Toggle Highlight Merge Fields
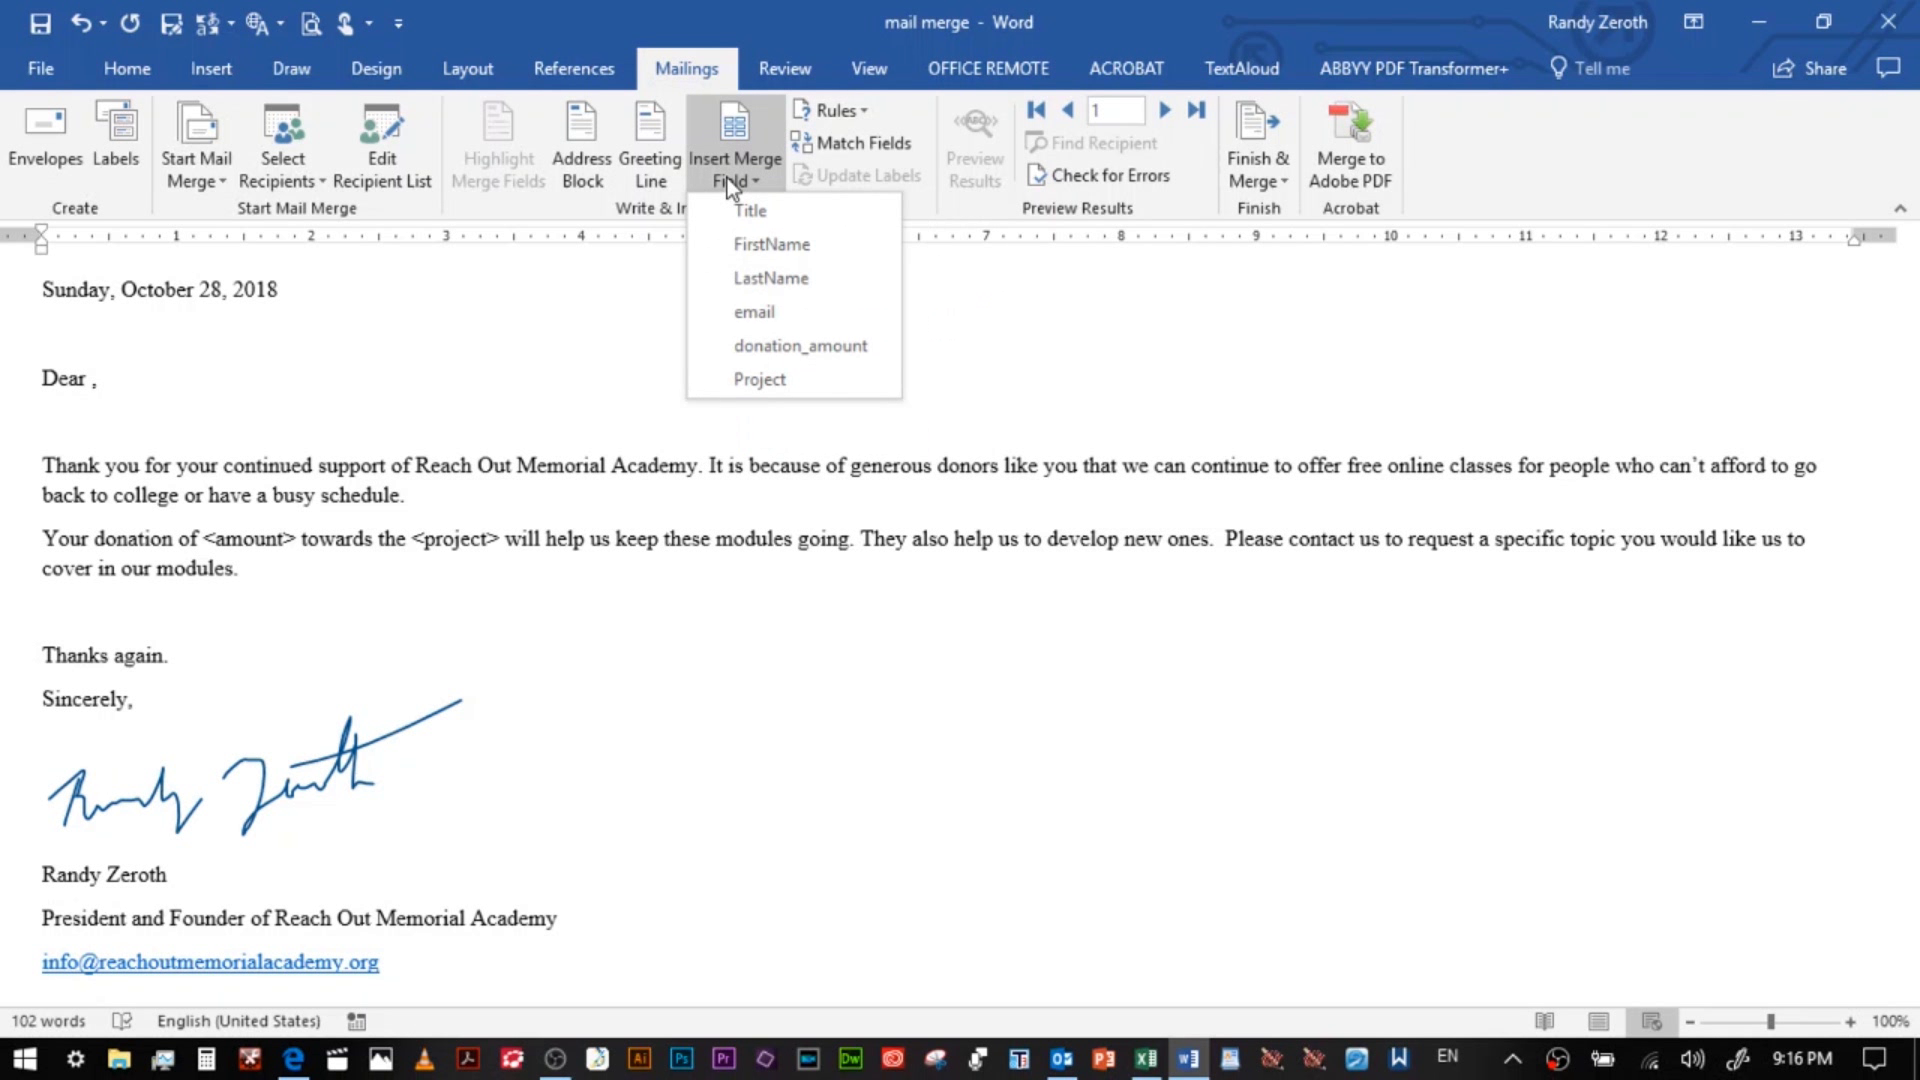Viewport: 1920px width, 1080px height. (497, 145)
